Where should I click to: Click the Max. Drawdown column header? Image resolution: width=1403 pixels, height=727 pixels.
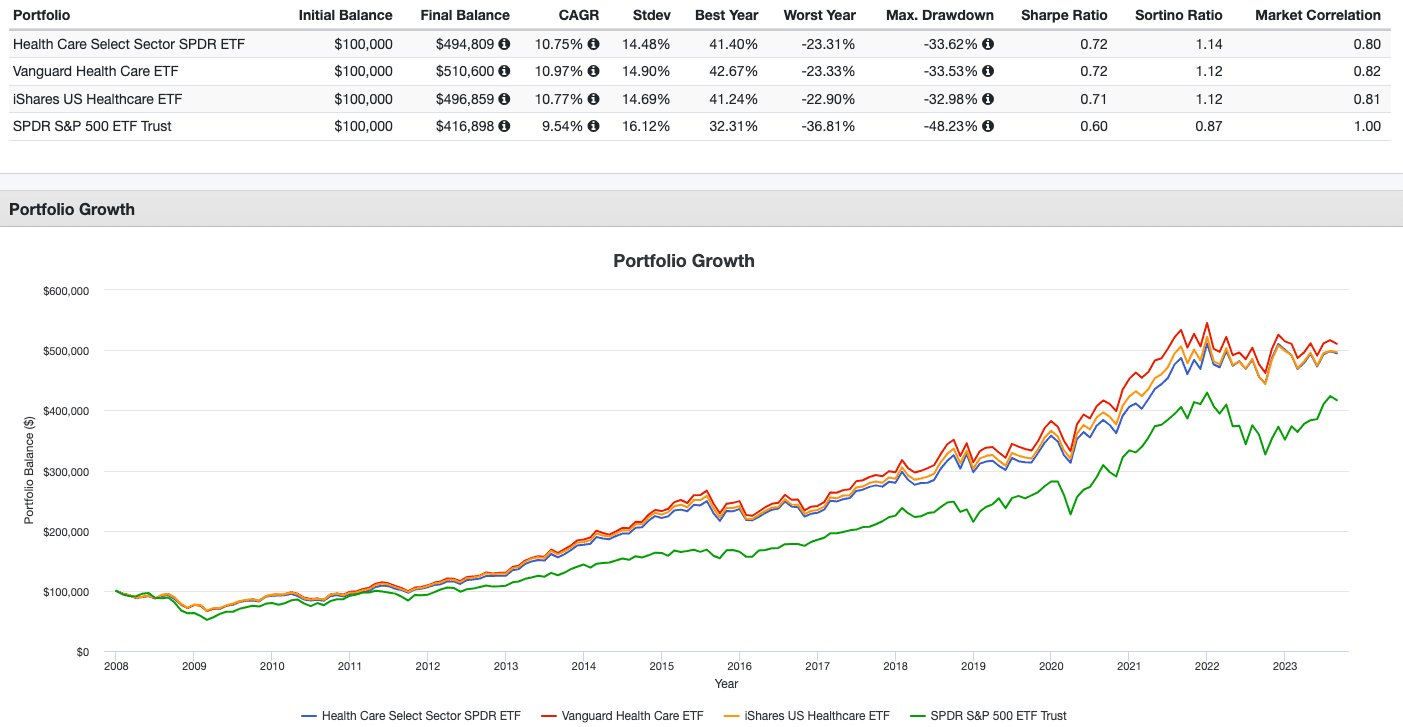[939, 15]
